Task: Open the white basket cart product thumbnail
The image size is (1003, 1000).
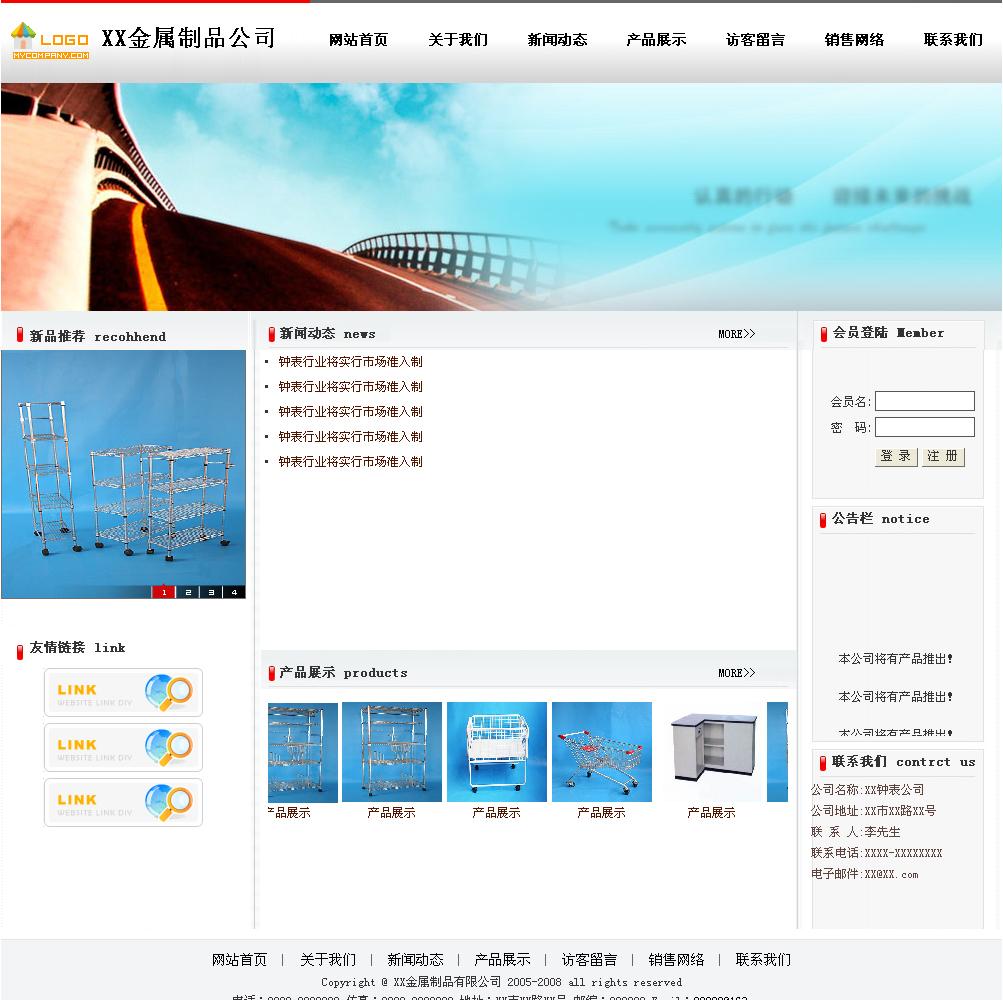Action: (x=496, y=752)
